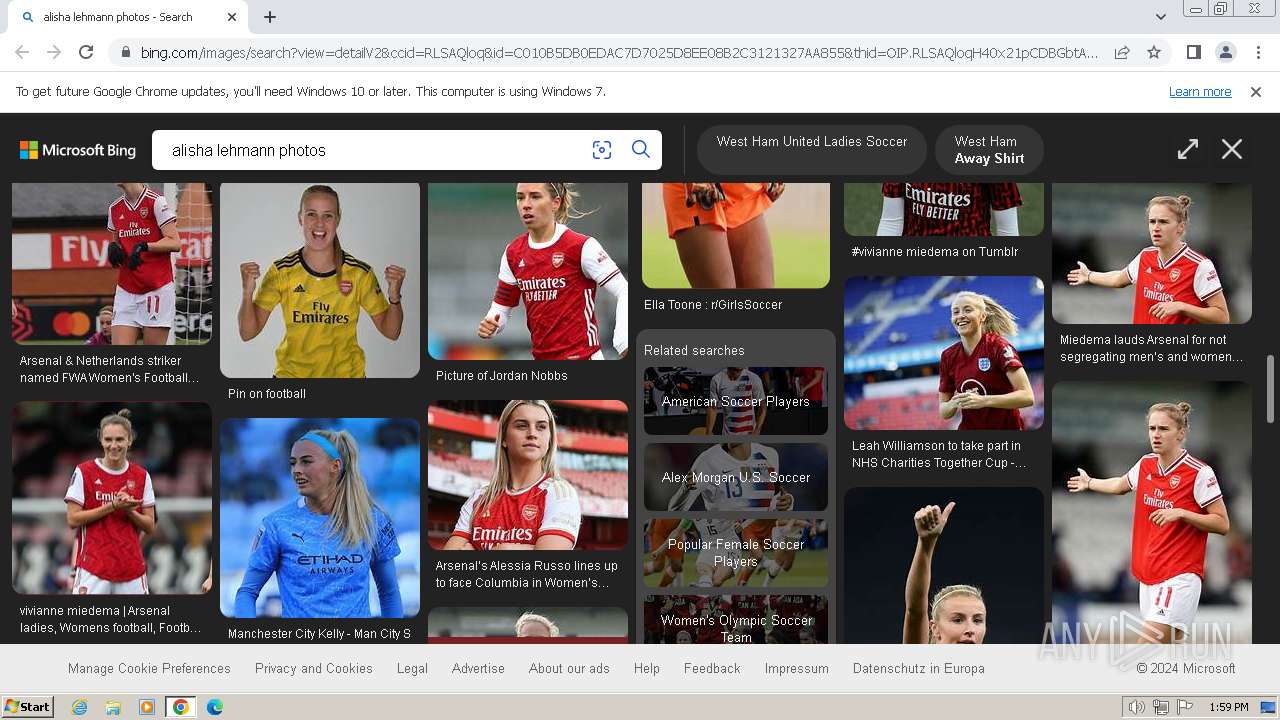Open volume control in system tray
1280x720 pixels.
[1138, 707]
